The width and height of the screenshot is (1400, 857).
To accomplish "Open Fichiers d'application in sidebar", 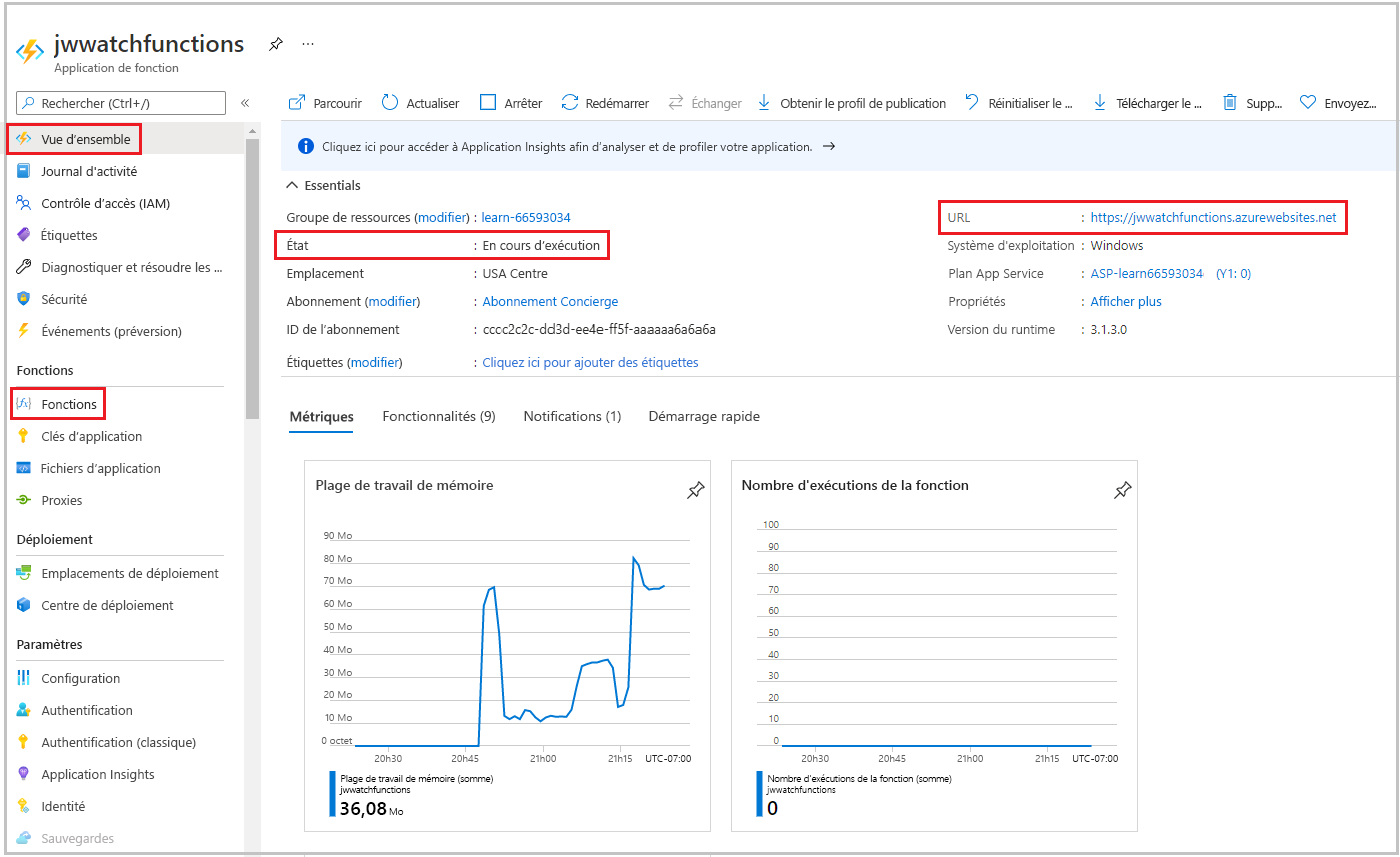I will pos(100,468).
